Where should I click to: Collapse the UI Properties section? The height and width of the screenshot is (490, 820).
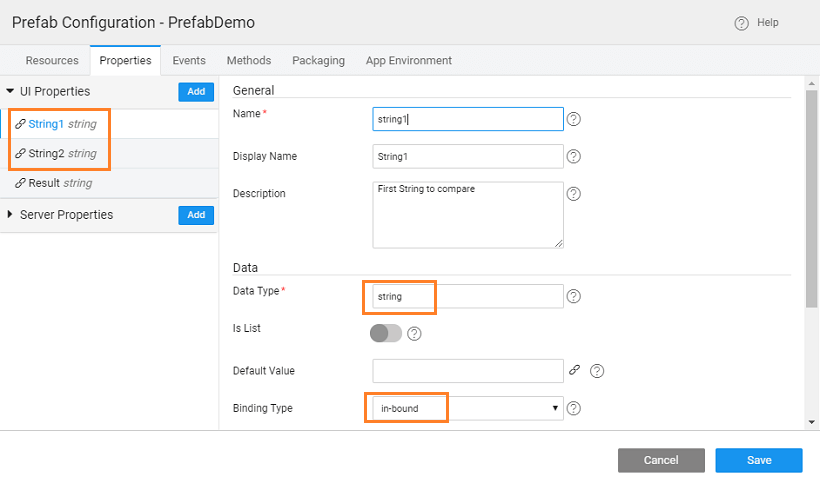[10, 91]
